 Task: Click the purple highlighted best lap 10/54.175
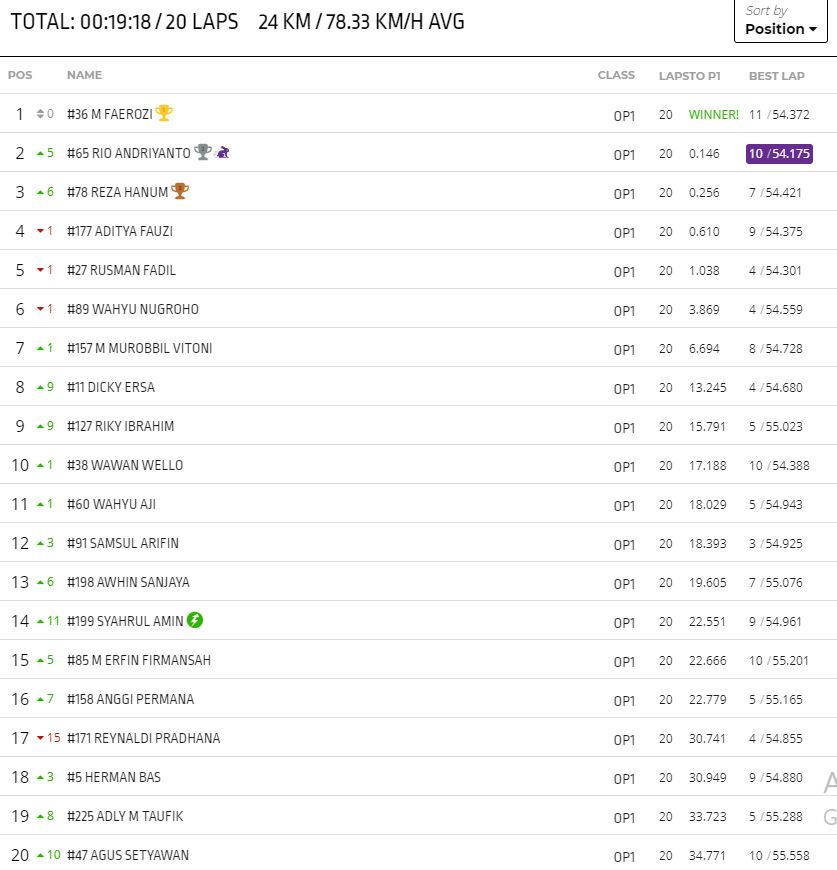(779, 154)
